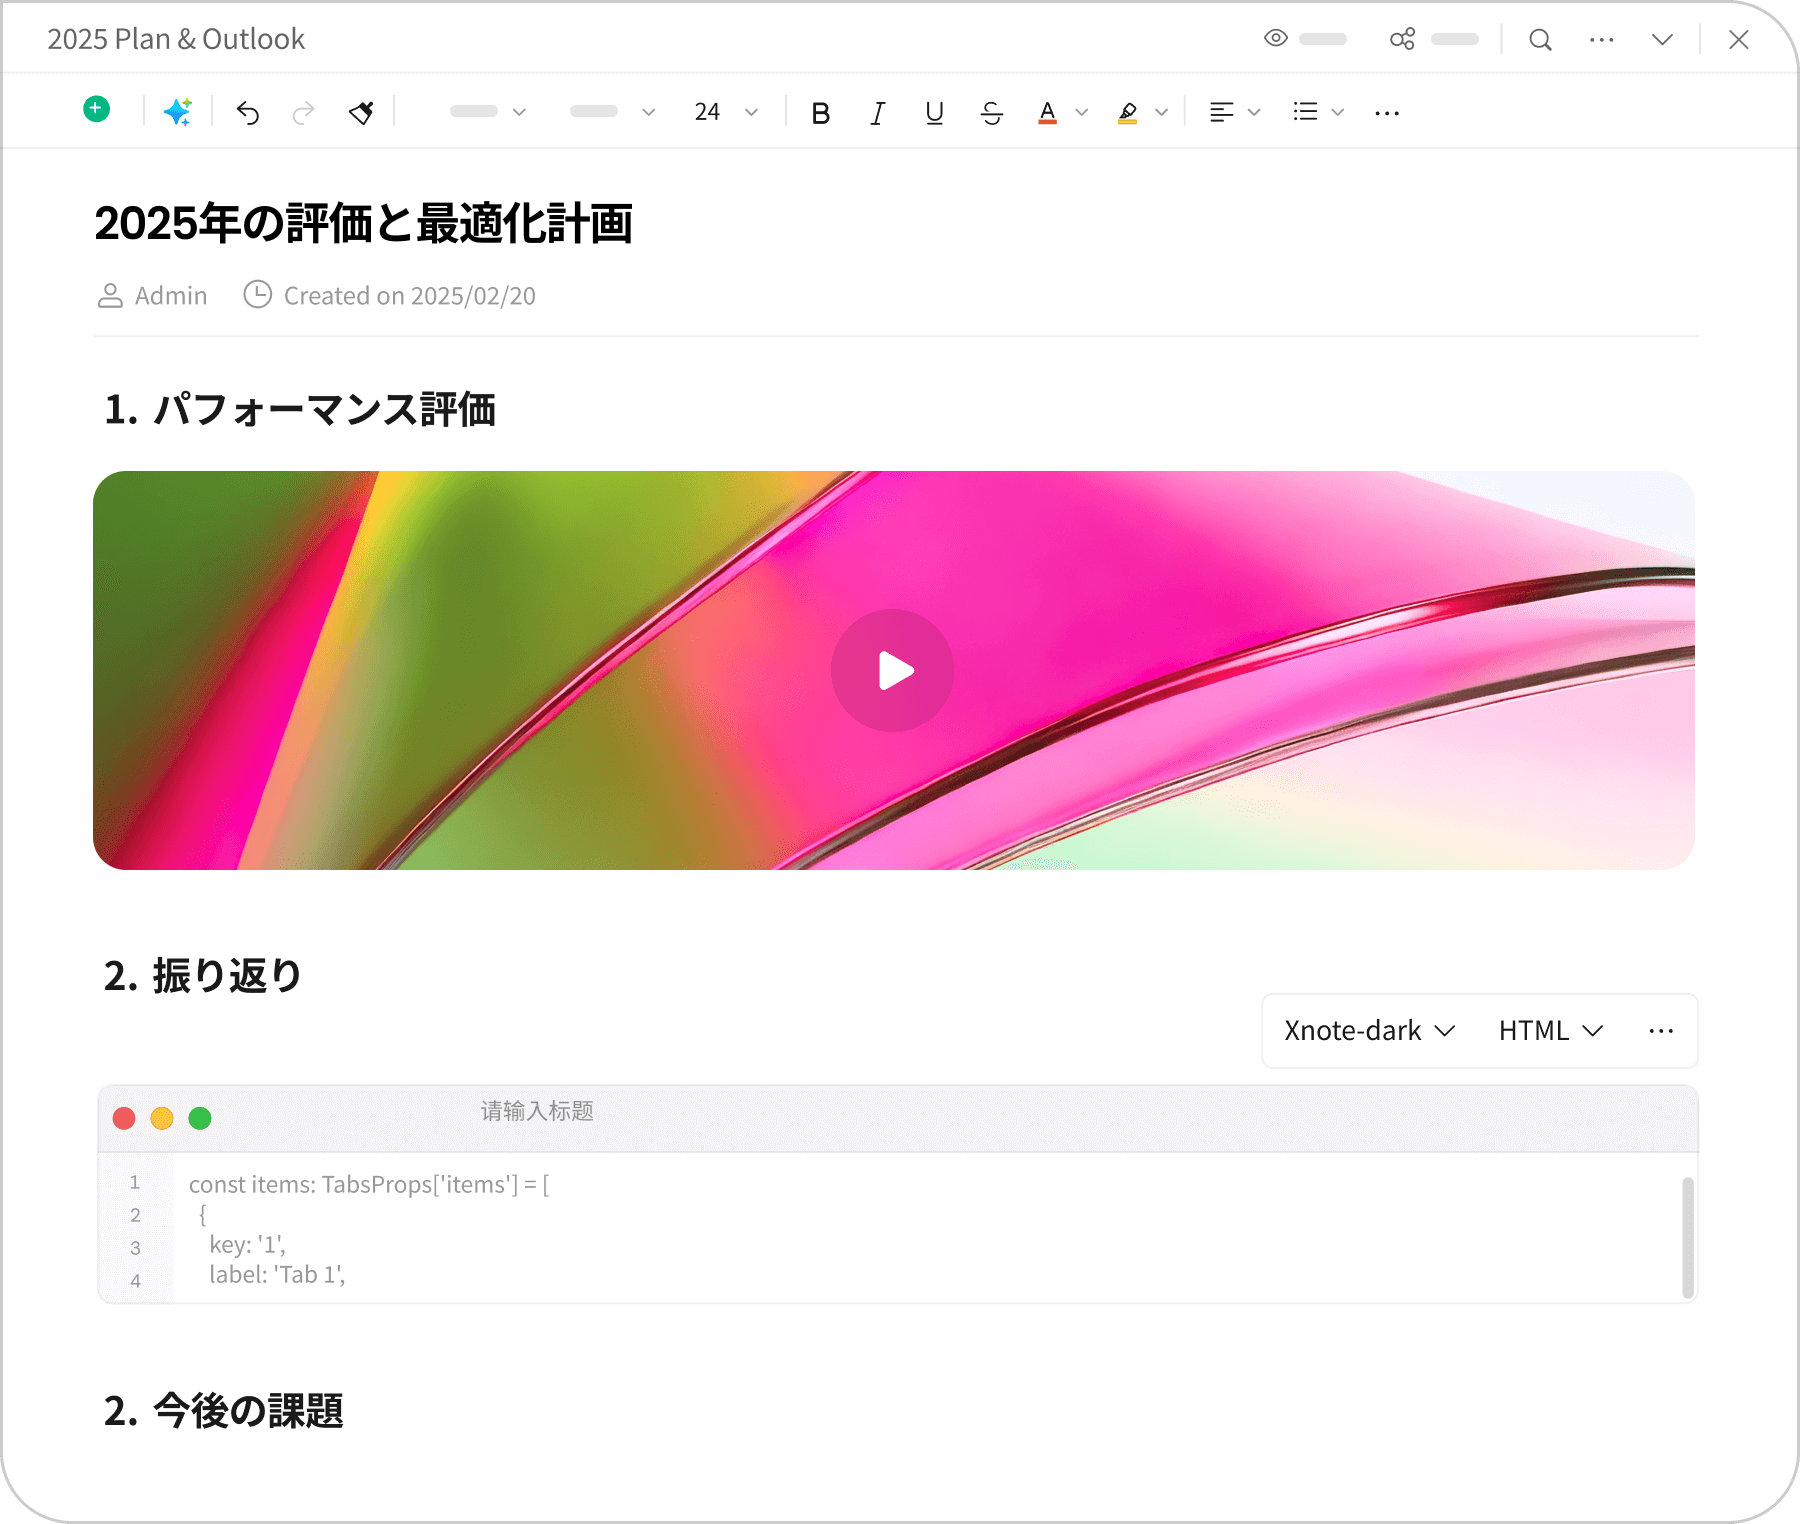Open toolbar more options ellipsis
Screen dimensions: 1800x1524
click(x=1387, y=113)
